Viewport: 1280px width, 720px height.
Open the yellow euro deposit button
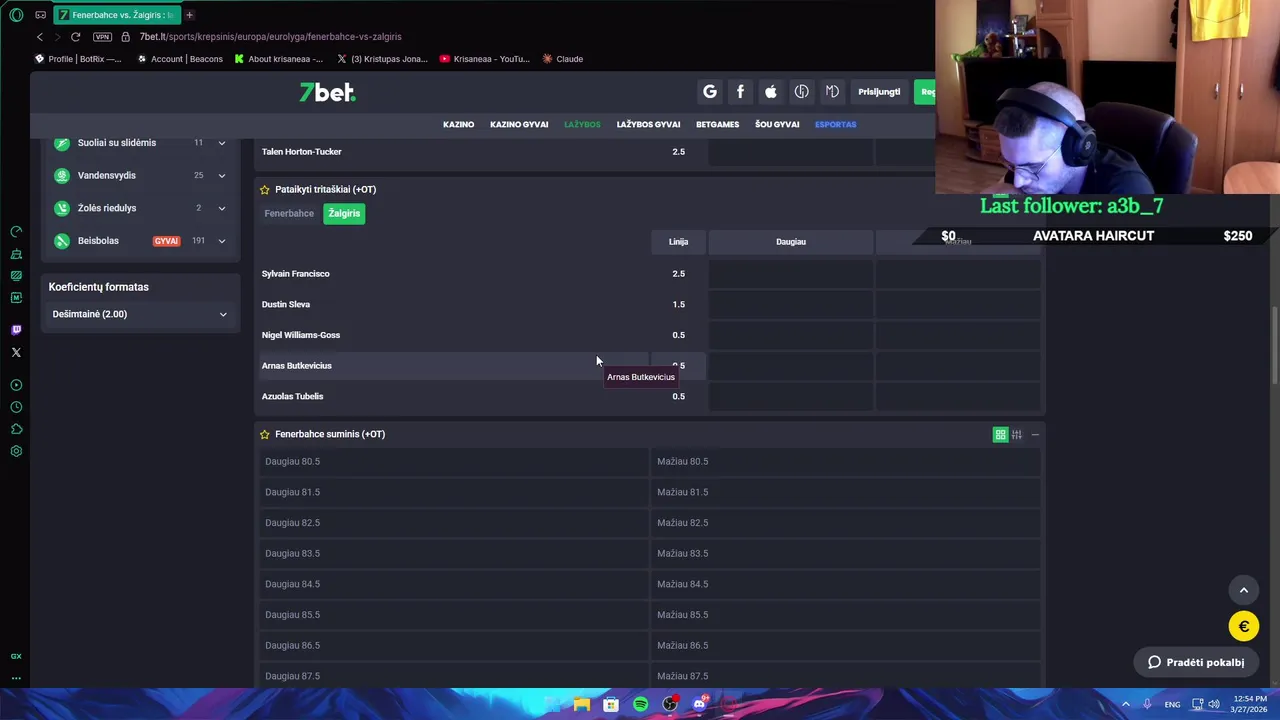click(1244, 627)
